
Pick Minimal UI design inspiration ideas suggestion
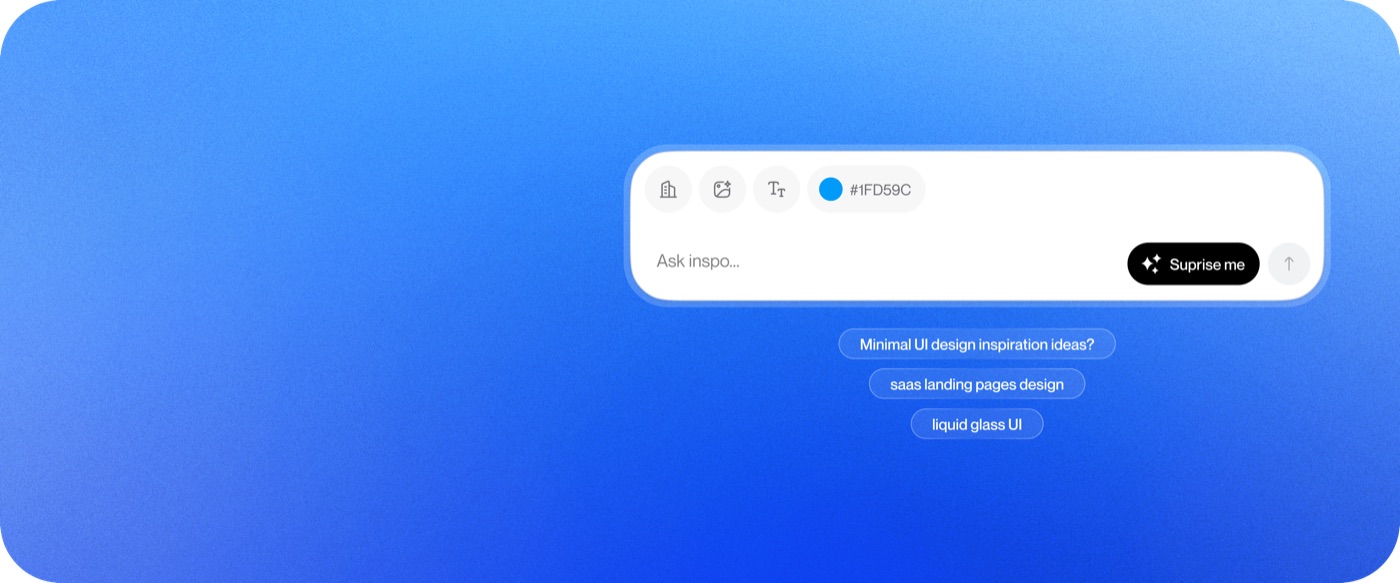click(977, 344)
